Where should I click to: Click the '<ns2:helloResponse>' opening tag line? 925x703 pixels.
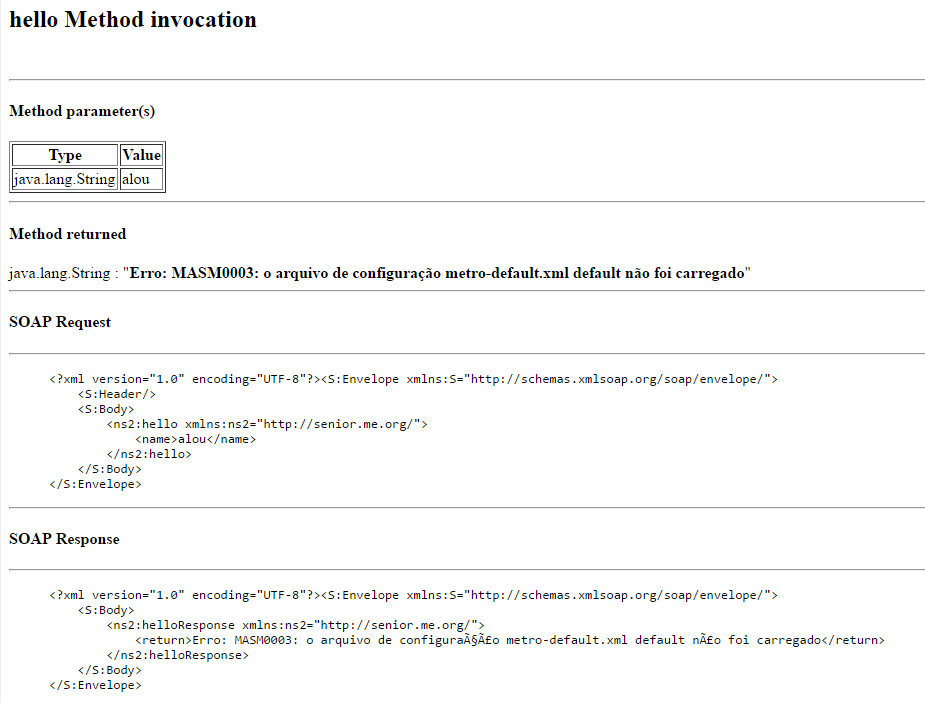click(x=296, y=625)
